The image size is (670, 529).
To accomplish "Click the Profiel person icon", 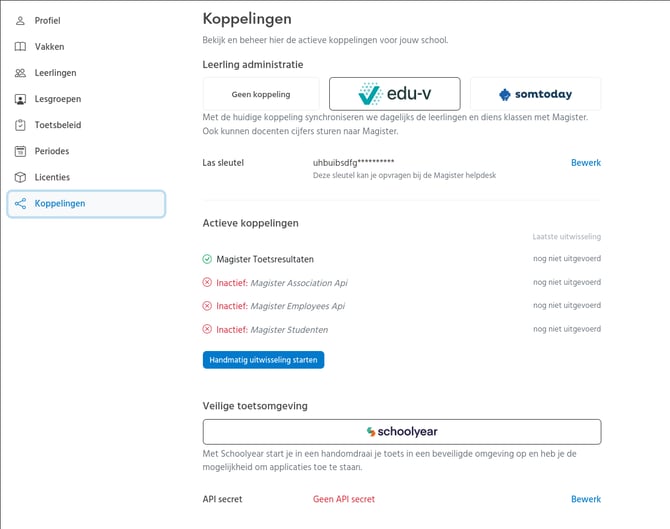I will pyautogui.click(x=21, y=20).
